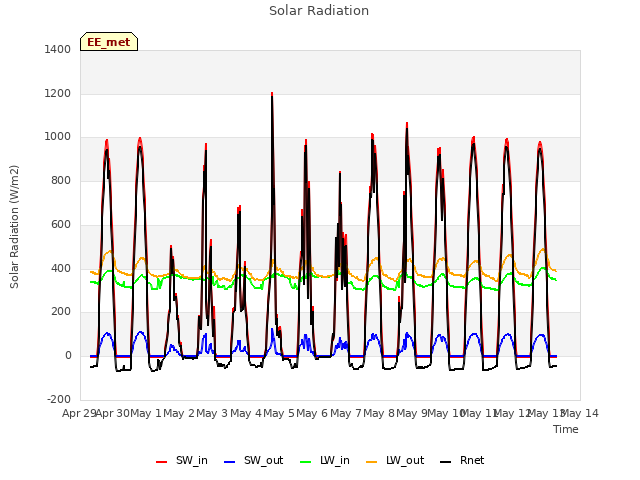Click the blue SW_out legend swatch
The height and width of the screenshot is (480, 640).
pos(230,462)
